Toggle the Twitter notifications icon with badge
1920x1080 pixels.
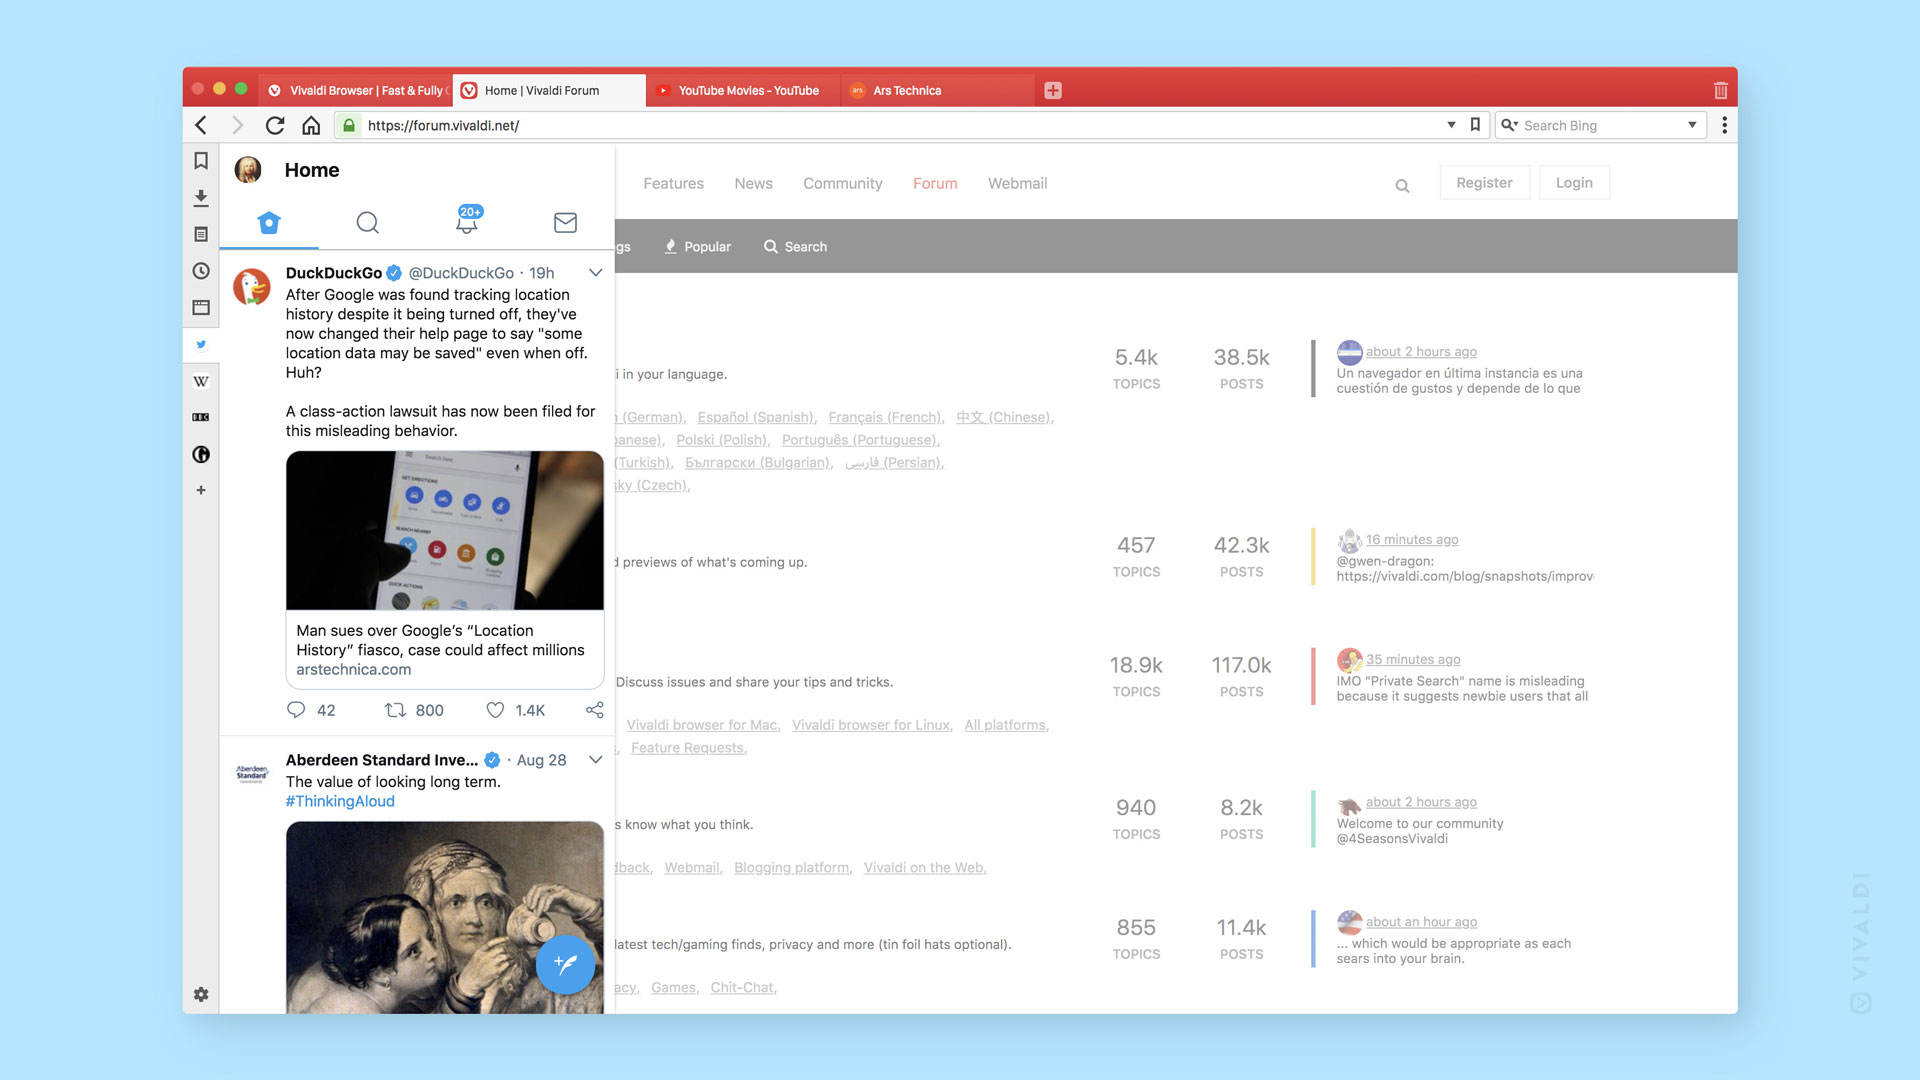click(467, 222)
